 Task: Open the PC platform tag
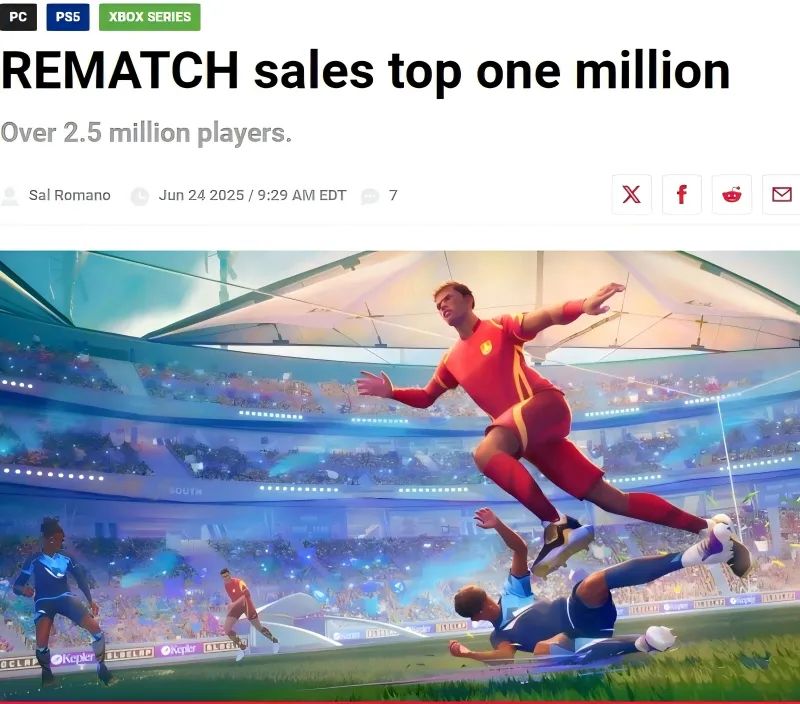tap(18, 17)
